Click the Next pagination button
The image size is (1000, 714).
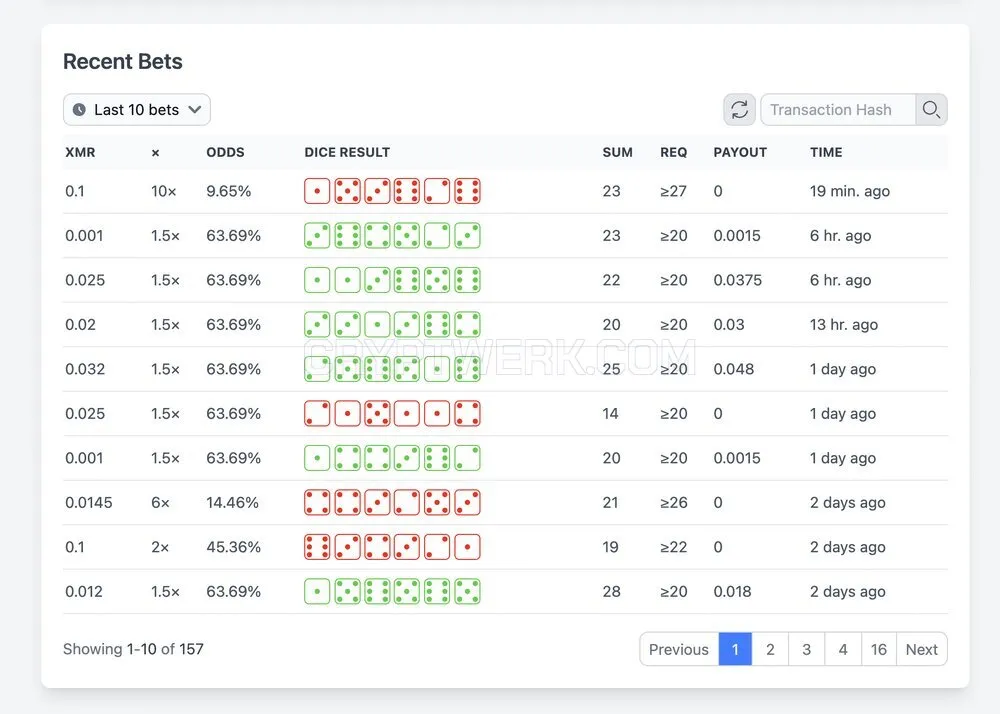tap(922, 649)
